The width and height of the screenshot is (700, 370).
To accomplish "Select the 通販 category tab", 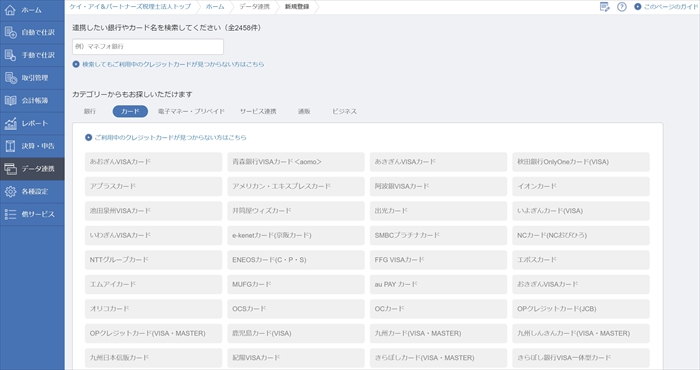I will pos(304,111).
